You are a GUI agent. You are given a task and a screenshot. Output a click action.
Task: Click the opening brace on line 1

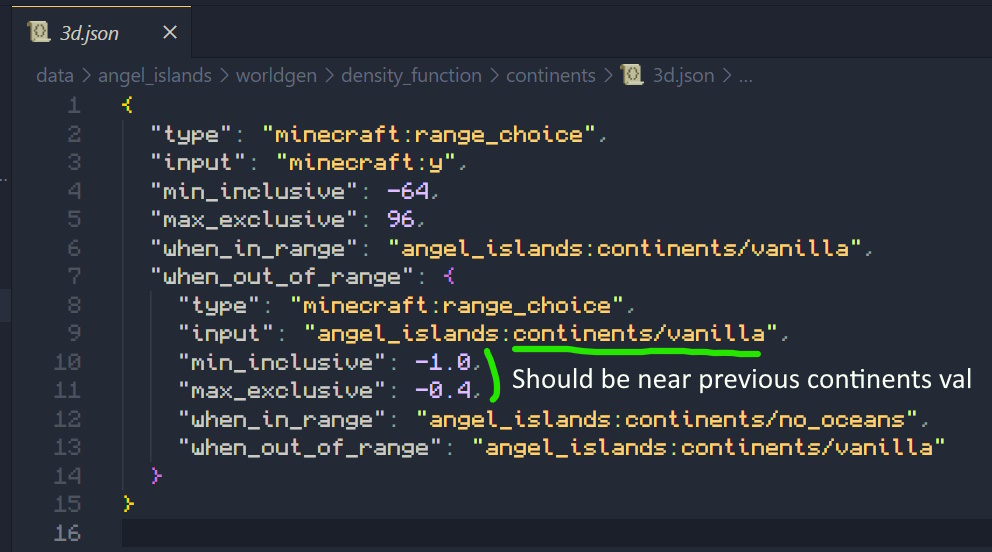point(128,105)
